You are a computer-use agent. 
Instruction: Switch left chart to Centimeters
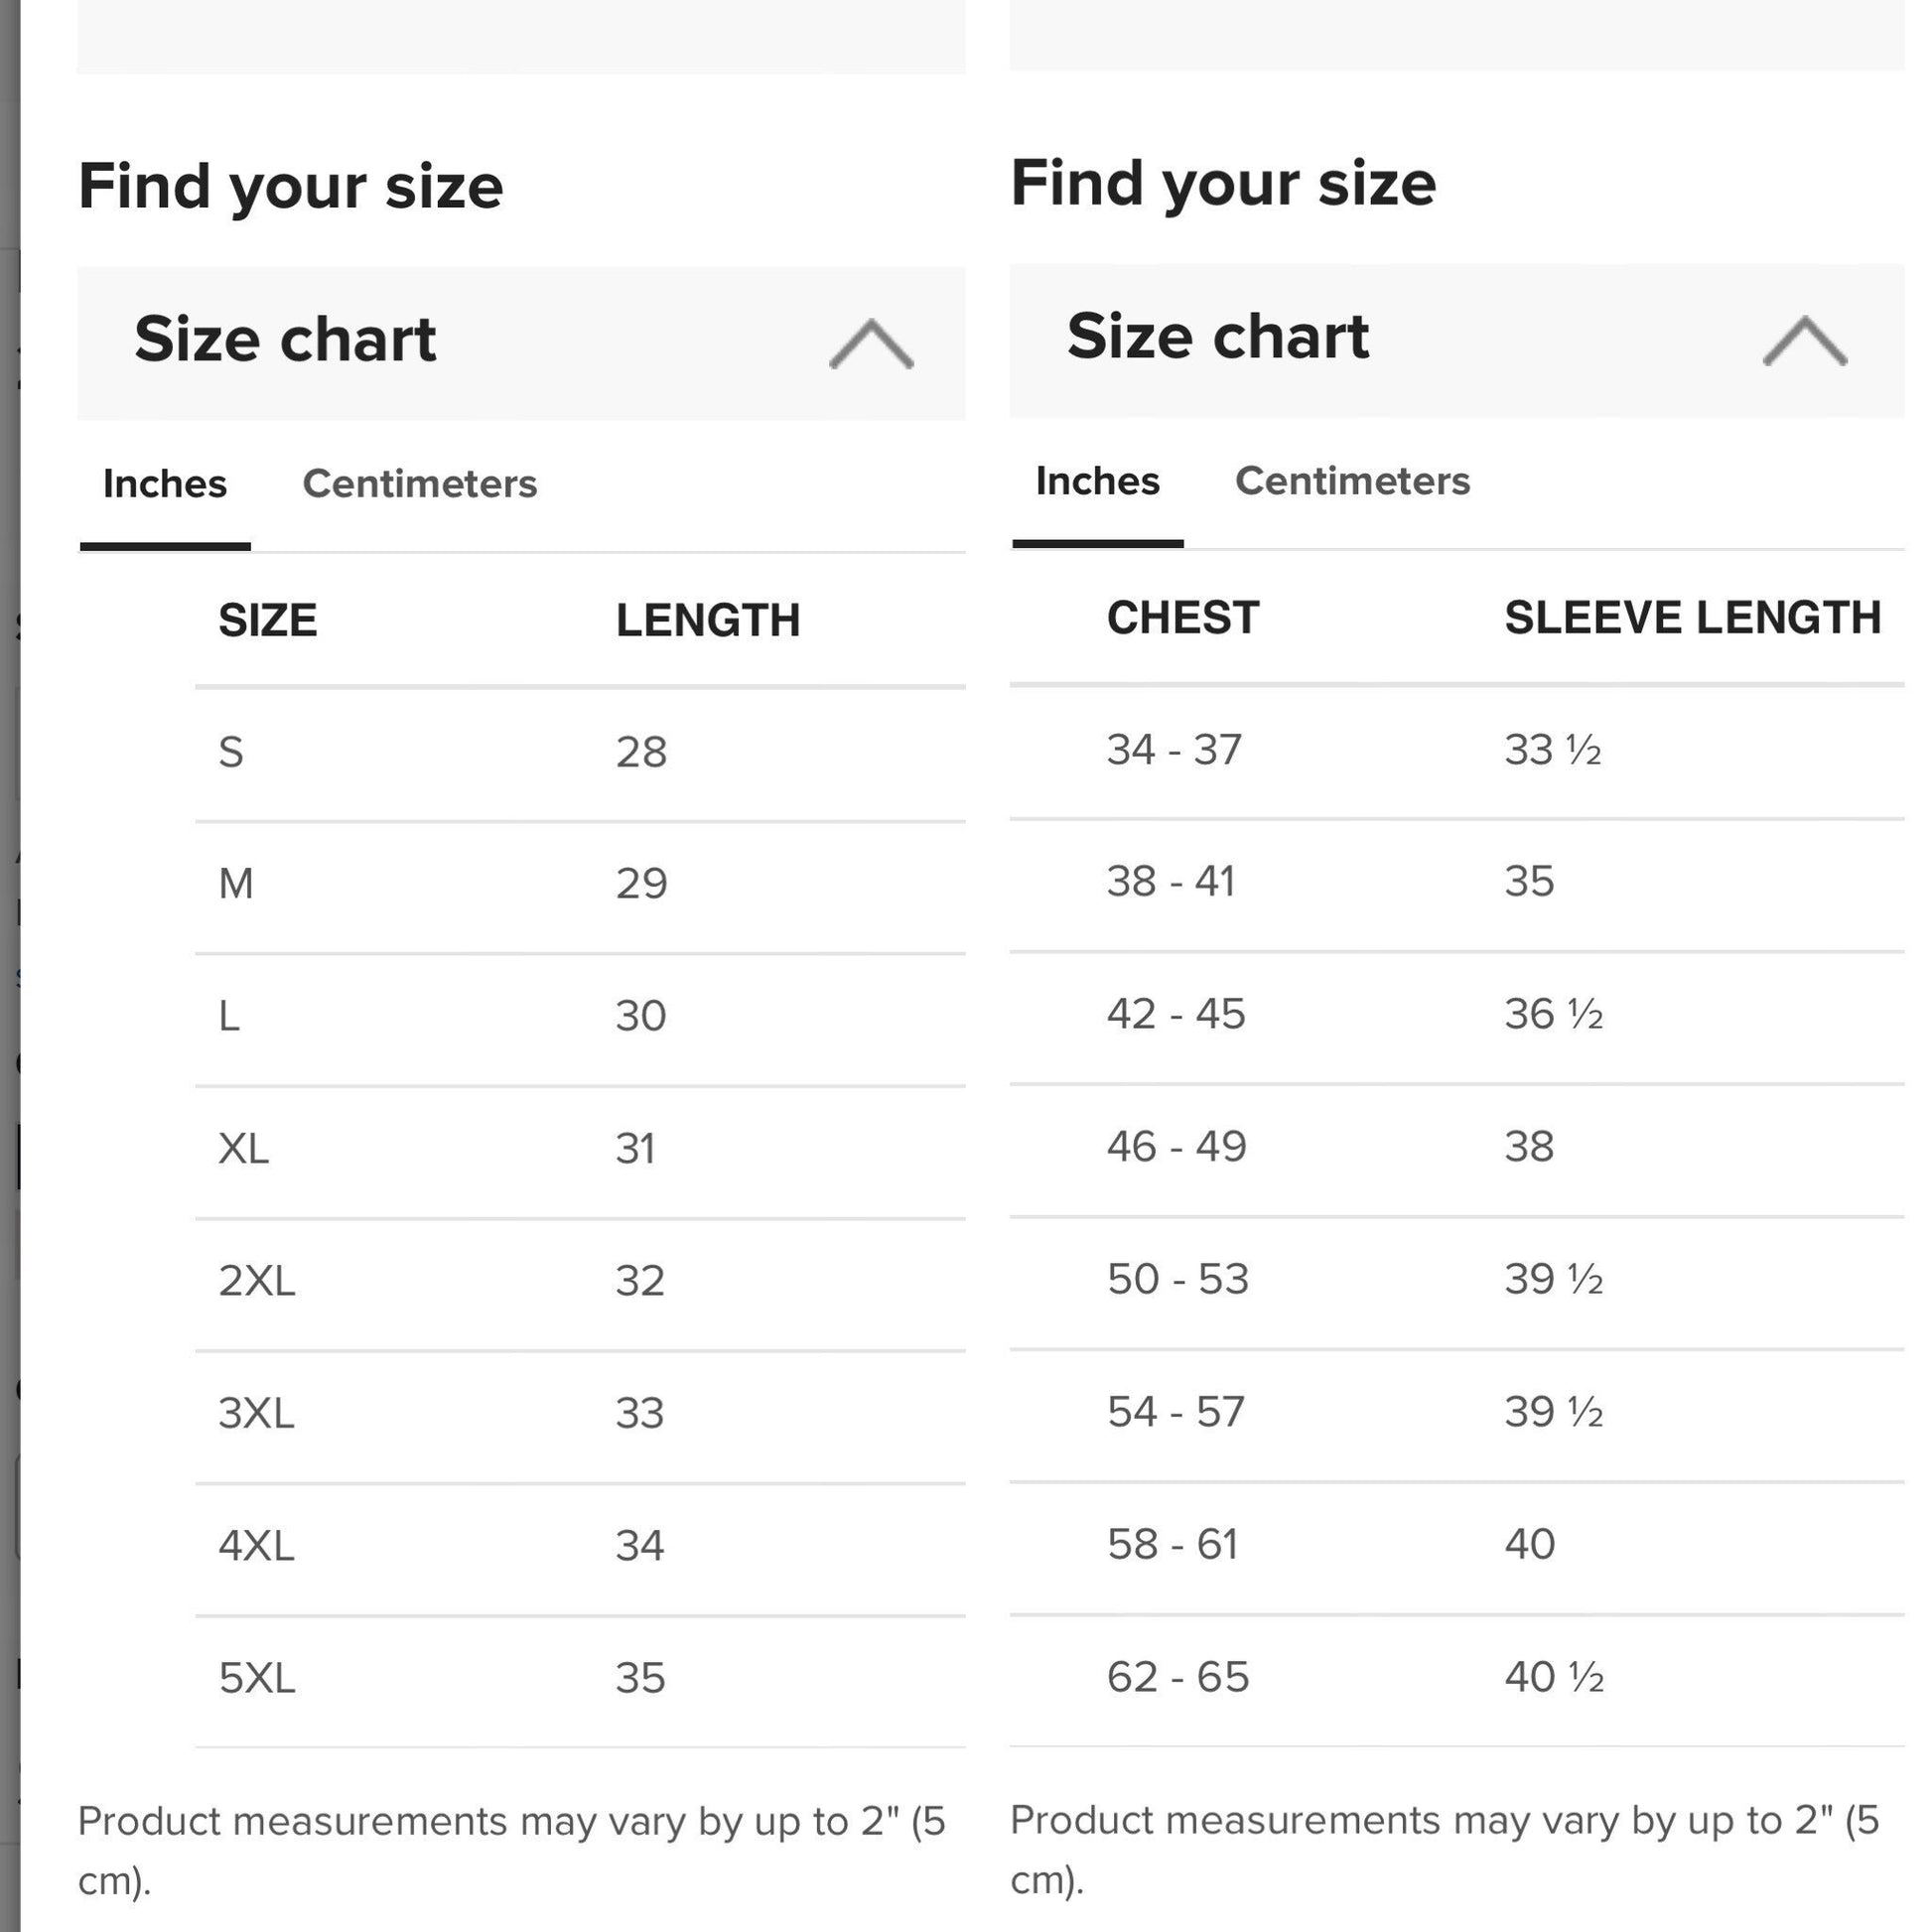pos(420,484)
